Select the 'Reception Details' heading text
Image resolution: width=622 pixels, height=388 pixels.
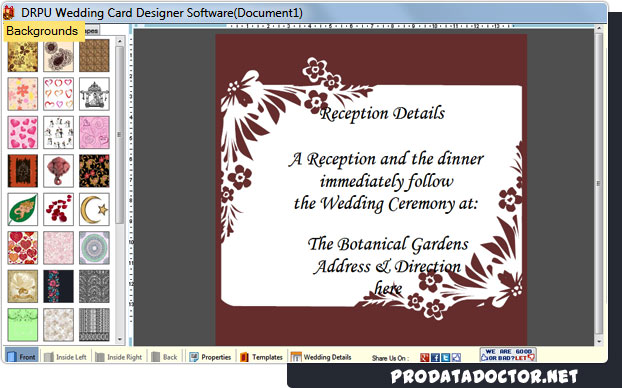(x=382, y=113)
